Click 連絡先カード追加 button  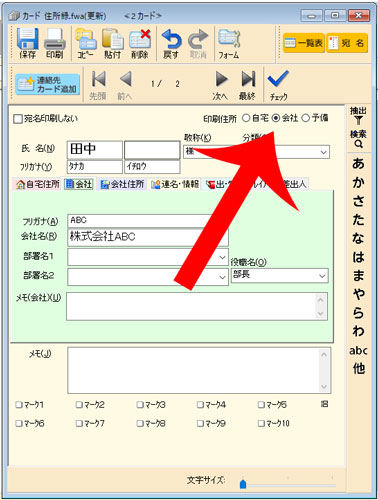[48, 84]
